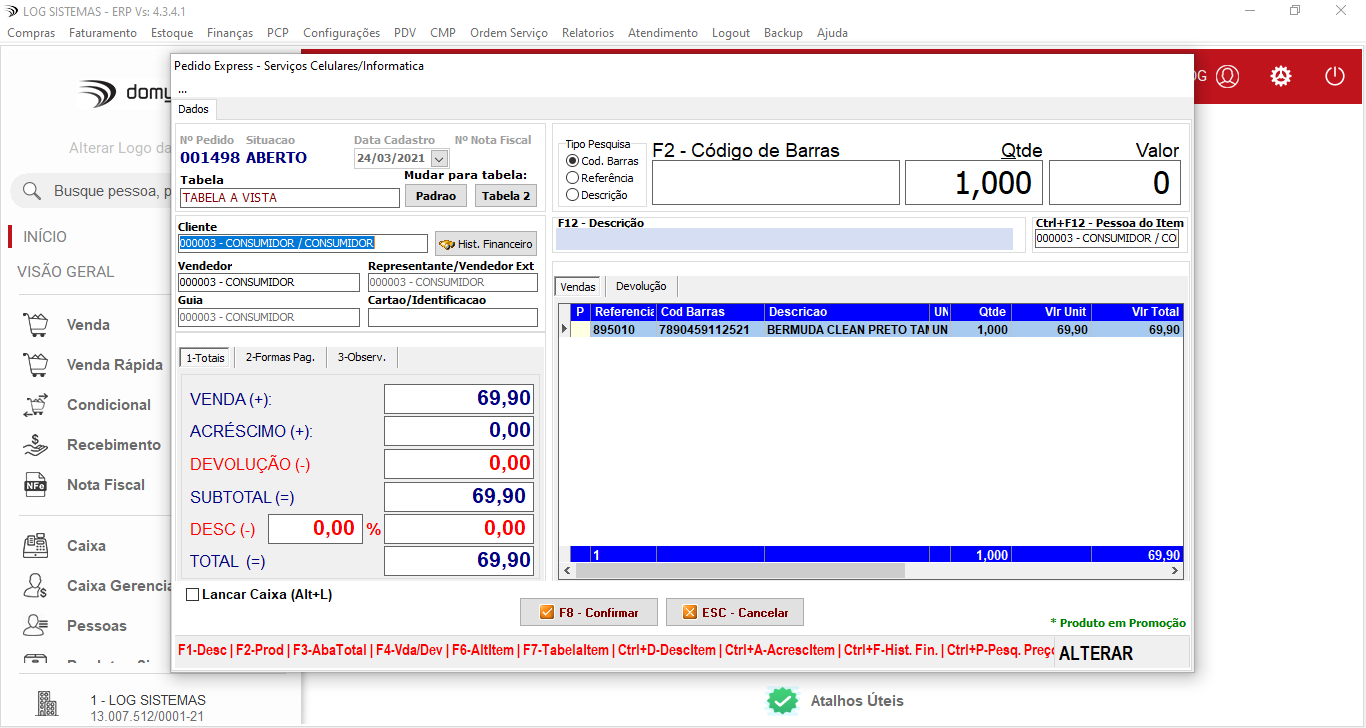Image resolution: width=1366 pixels, height=728 pixels.
Task: Select the Dados tab
Action: 194,109
